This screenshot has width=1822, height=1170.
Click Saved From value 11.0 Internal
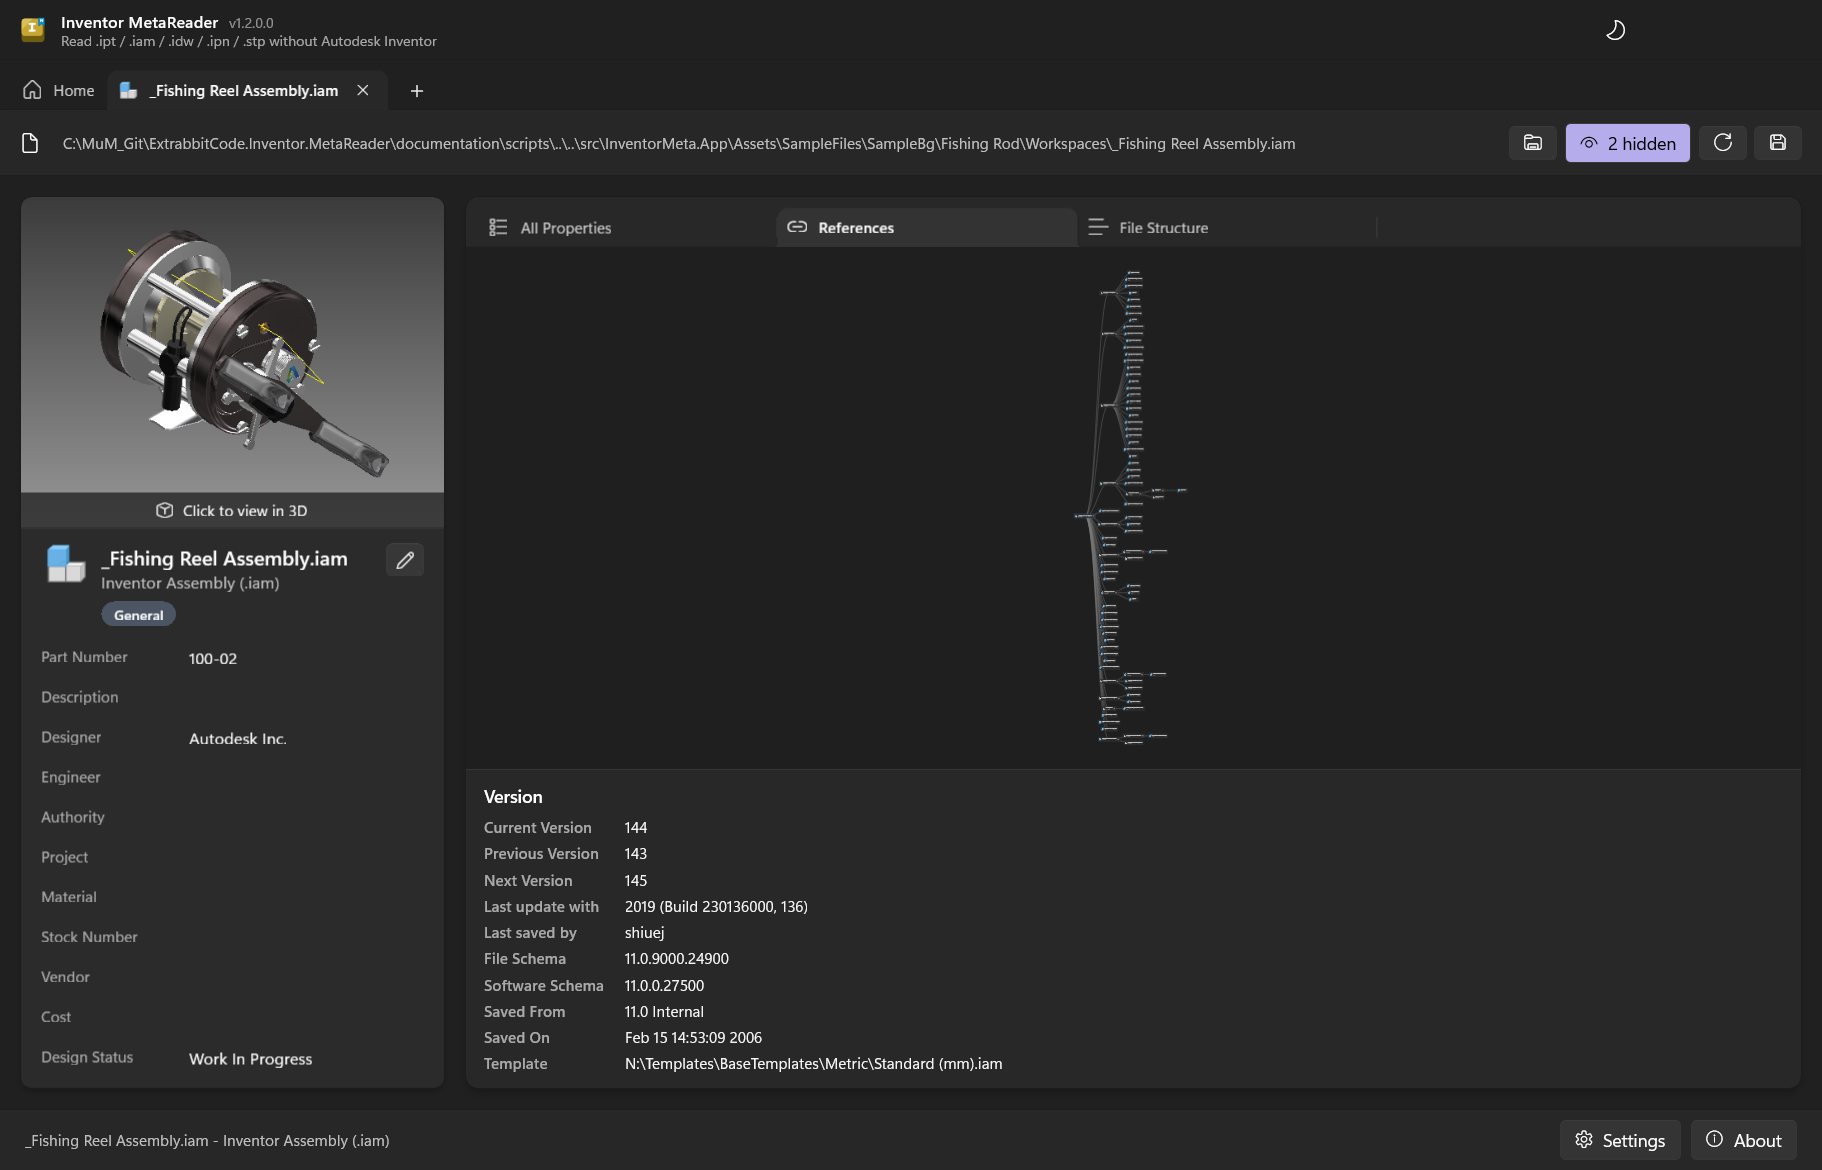pyautogui.click(x=664, y=1012)
